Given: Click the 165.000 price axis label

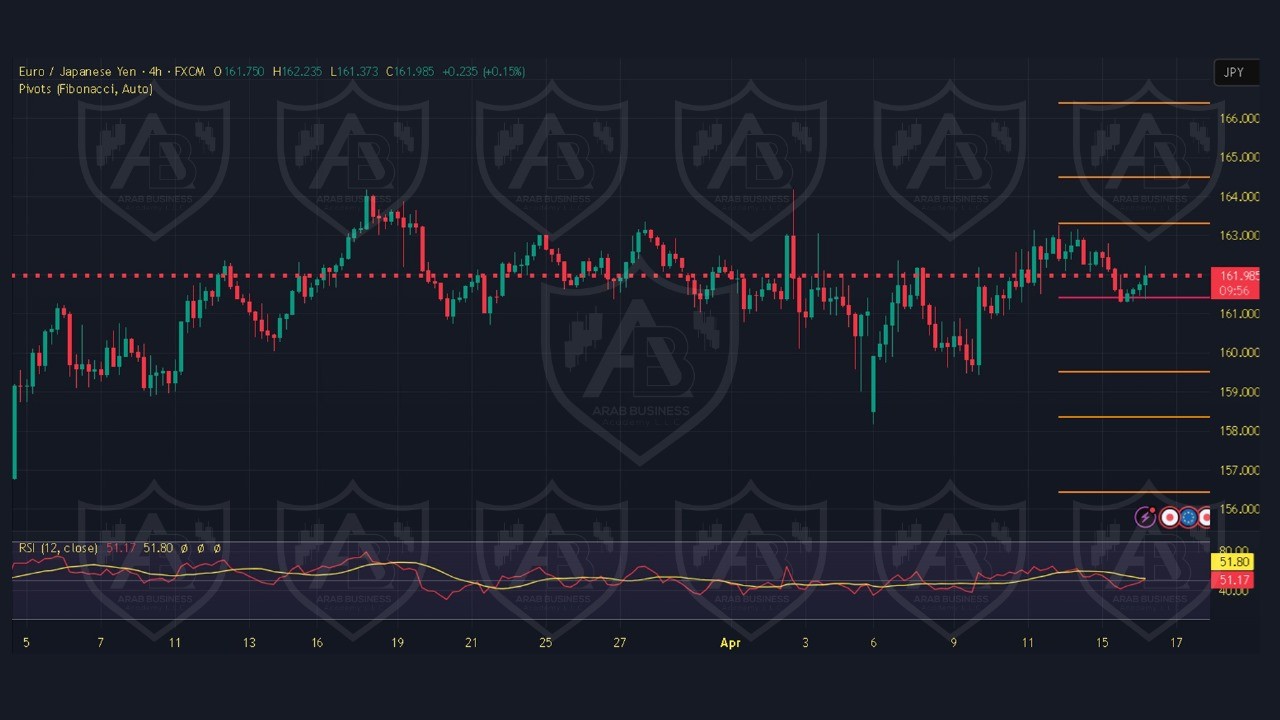Looking at the screenshot, I should tap(1239, 157).
